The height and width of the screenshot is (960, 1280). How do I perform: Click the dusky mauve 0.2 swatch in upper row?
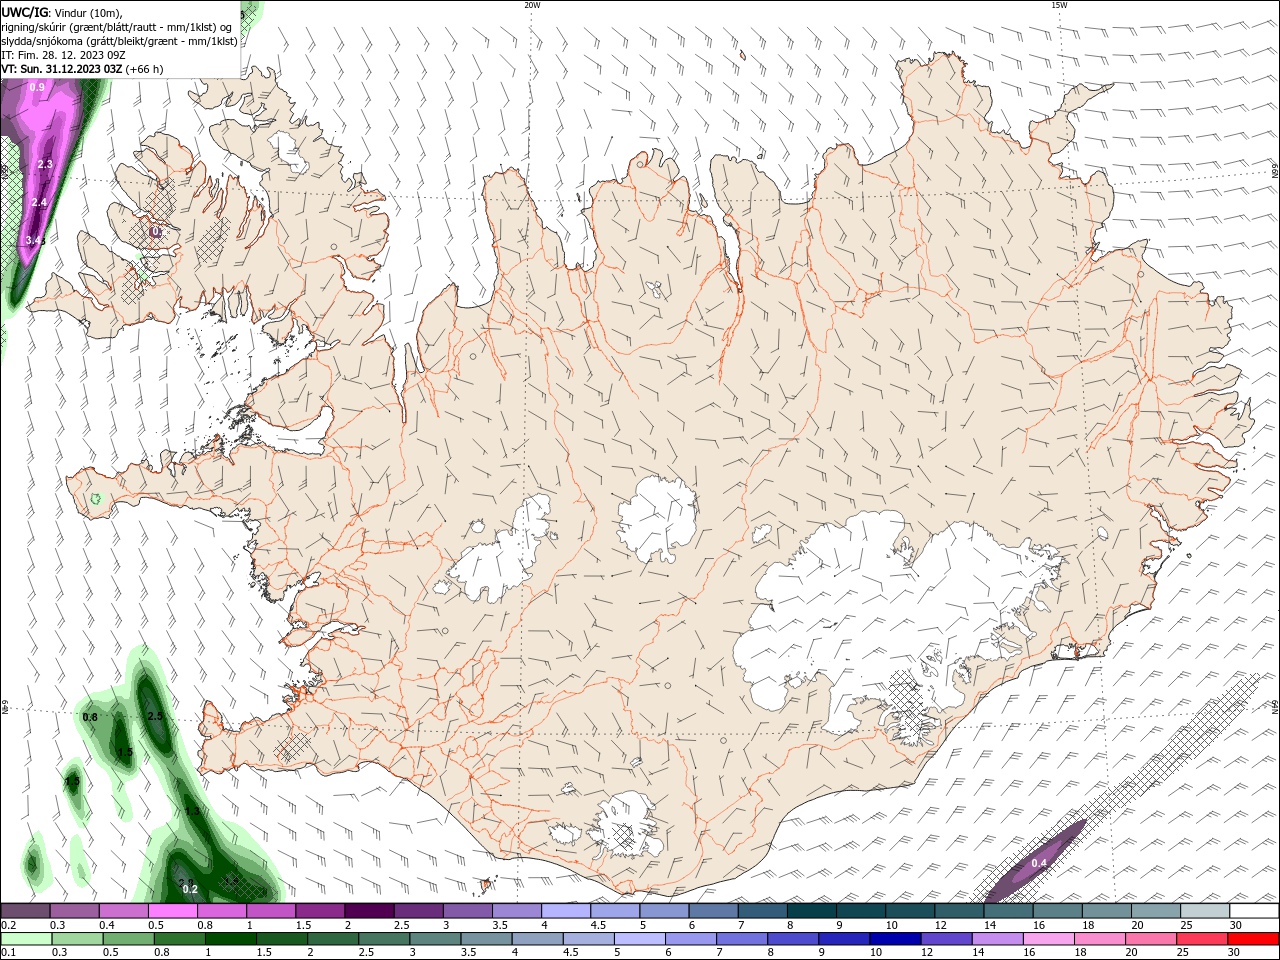pos(25,911)
